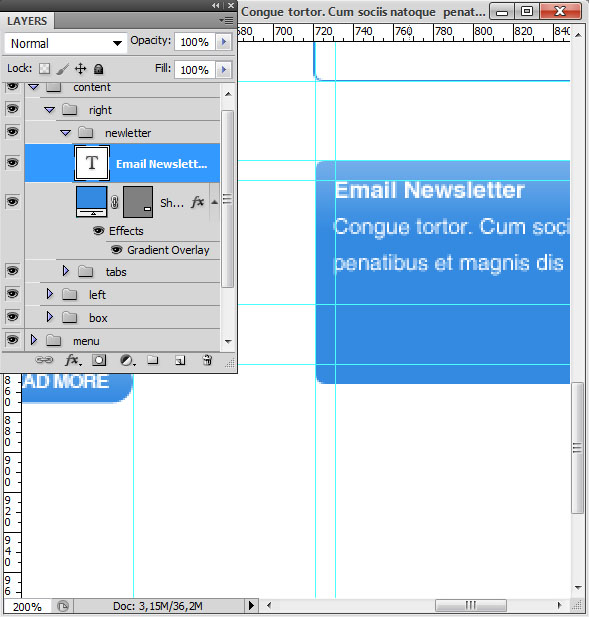Select the blue shape layer thumbnail
The height and width of the screenshot is (617, 589).
click(x=91, y=202)
